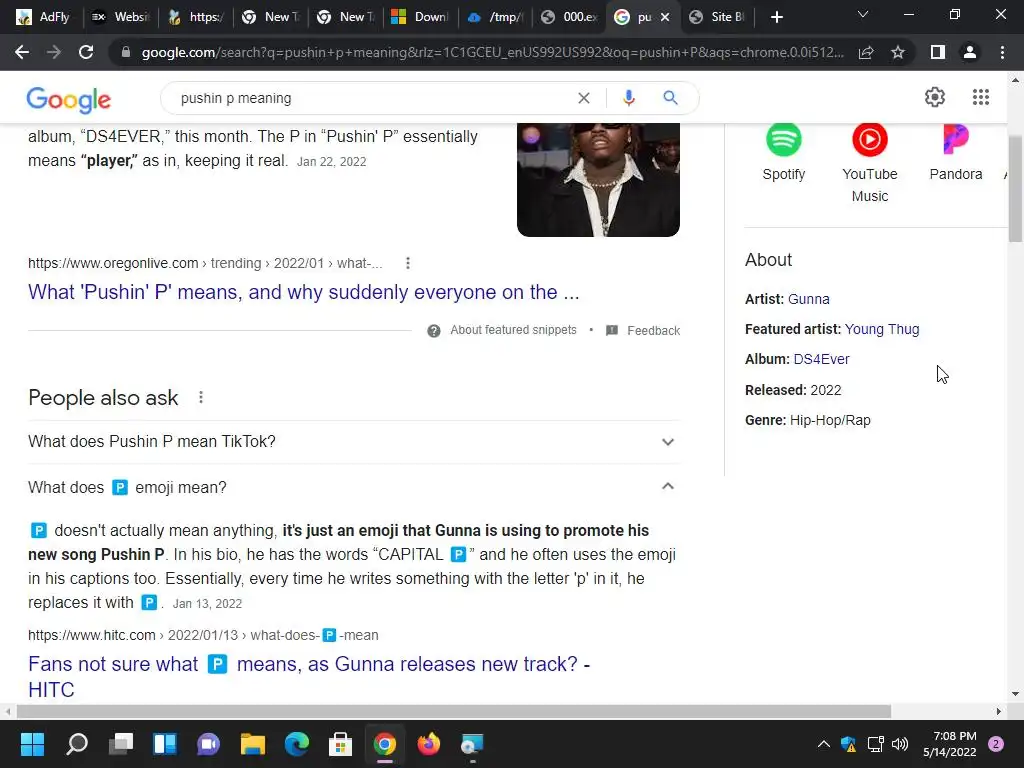The image size is (1024, 768).
Task: Share this page from address bar
Action: 866,52
